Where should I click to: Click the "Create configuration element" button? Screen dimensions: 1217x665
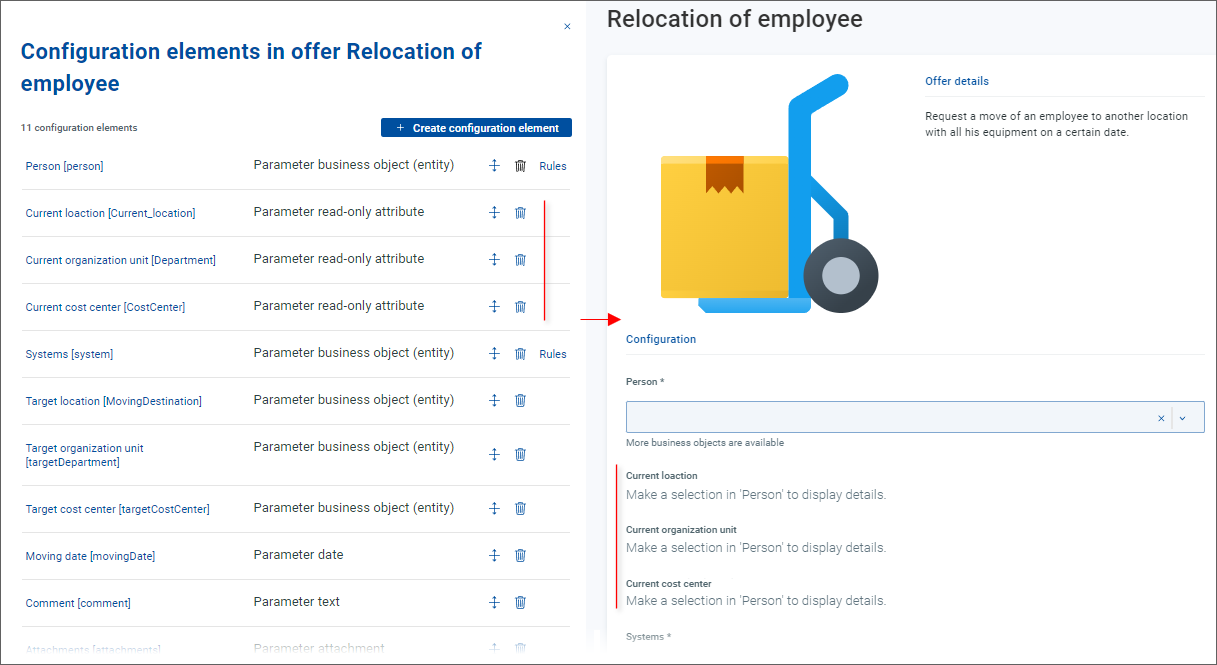click(476, 127)
